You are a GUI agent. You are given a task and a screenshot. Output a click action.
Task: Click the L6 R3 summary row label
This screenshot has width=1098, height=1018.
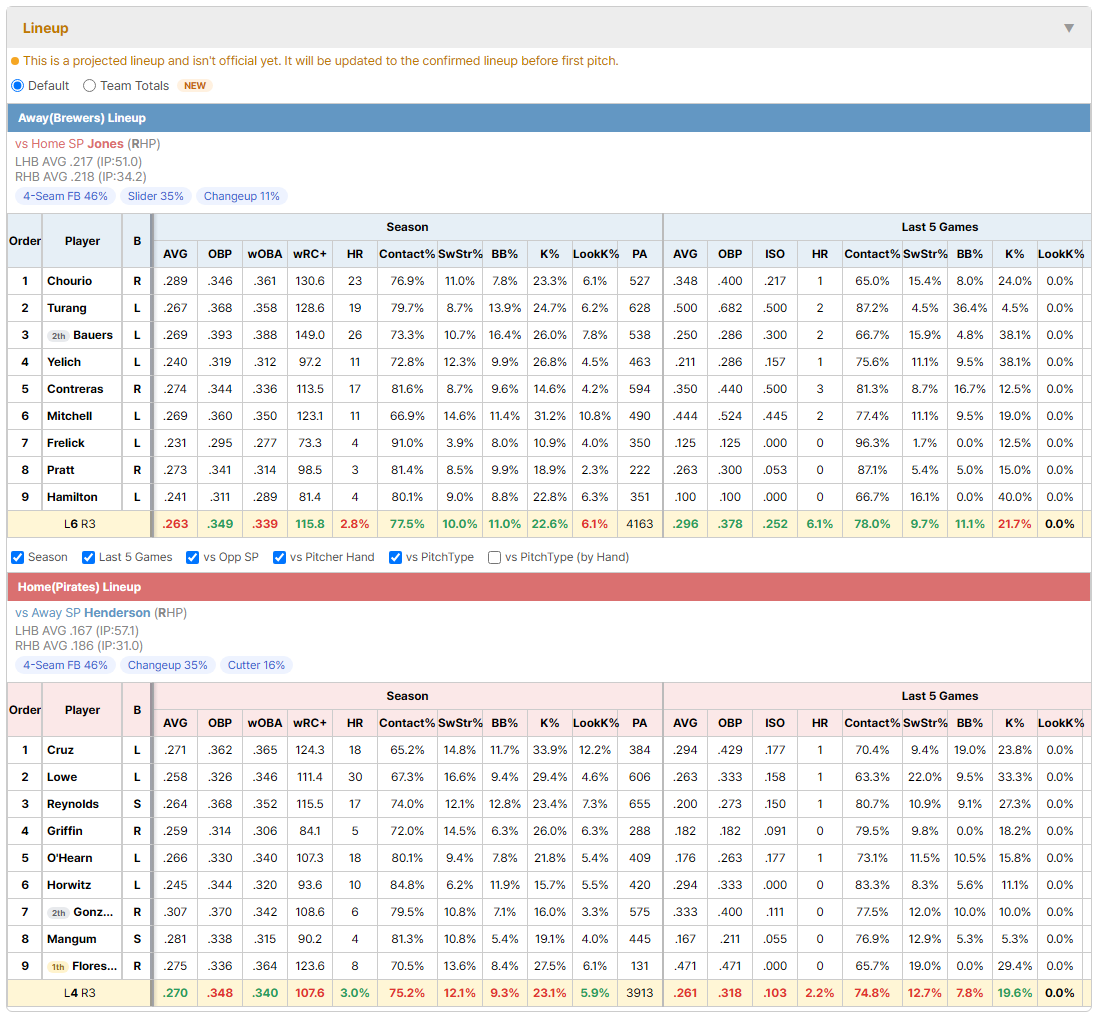[x=79, y=524]
